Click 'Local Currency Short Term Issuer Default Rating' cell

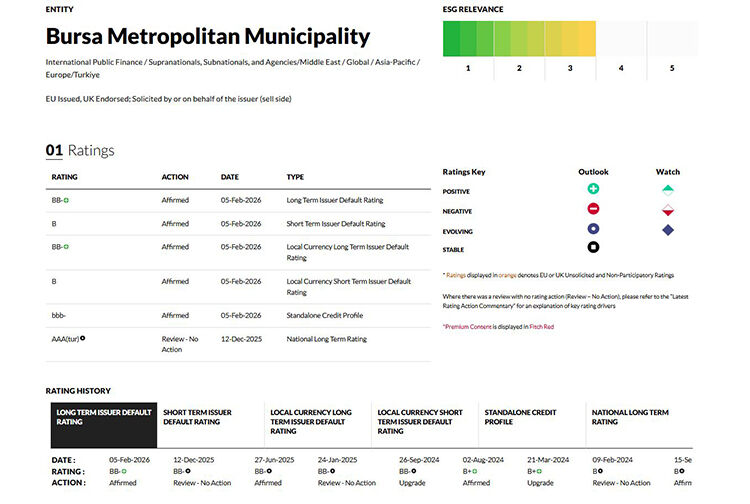349,287
